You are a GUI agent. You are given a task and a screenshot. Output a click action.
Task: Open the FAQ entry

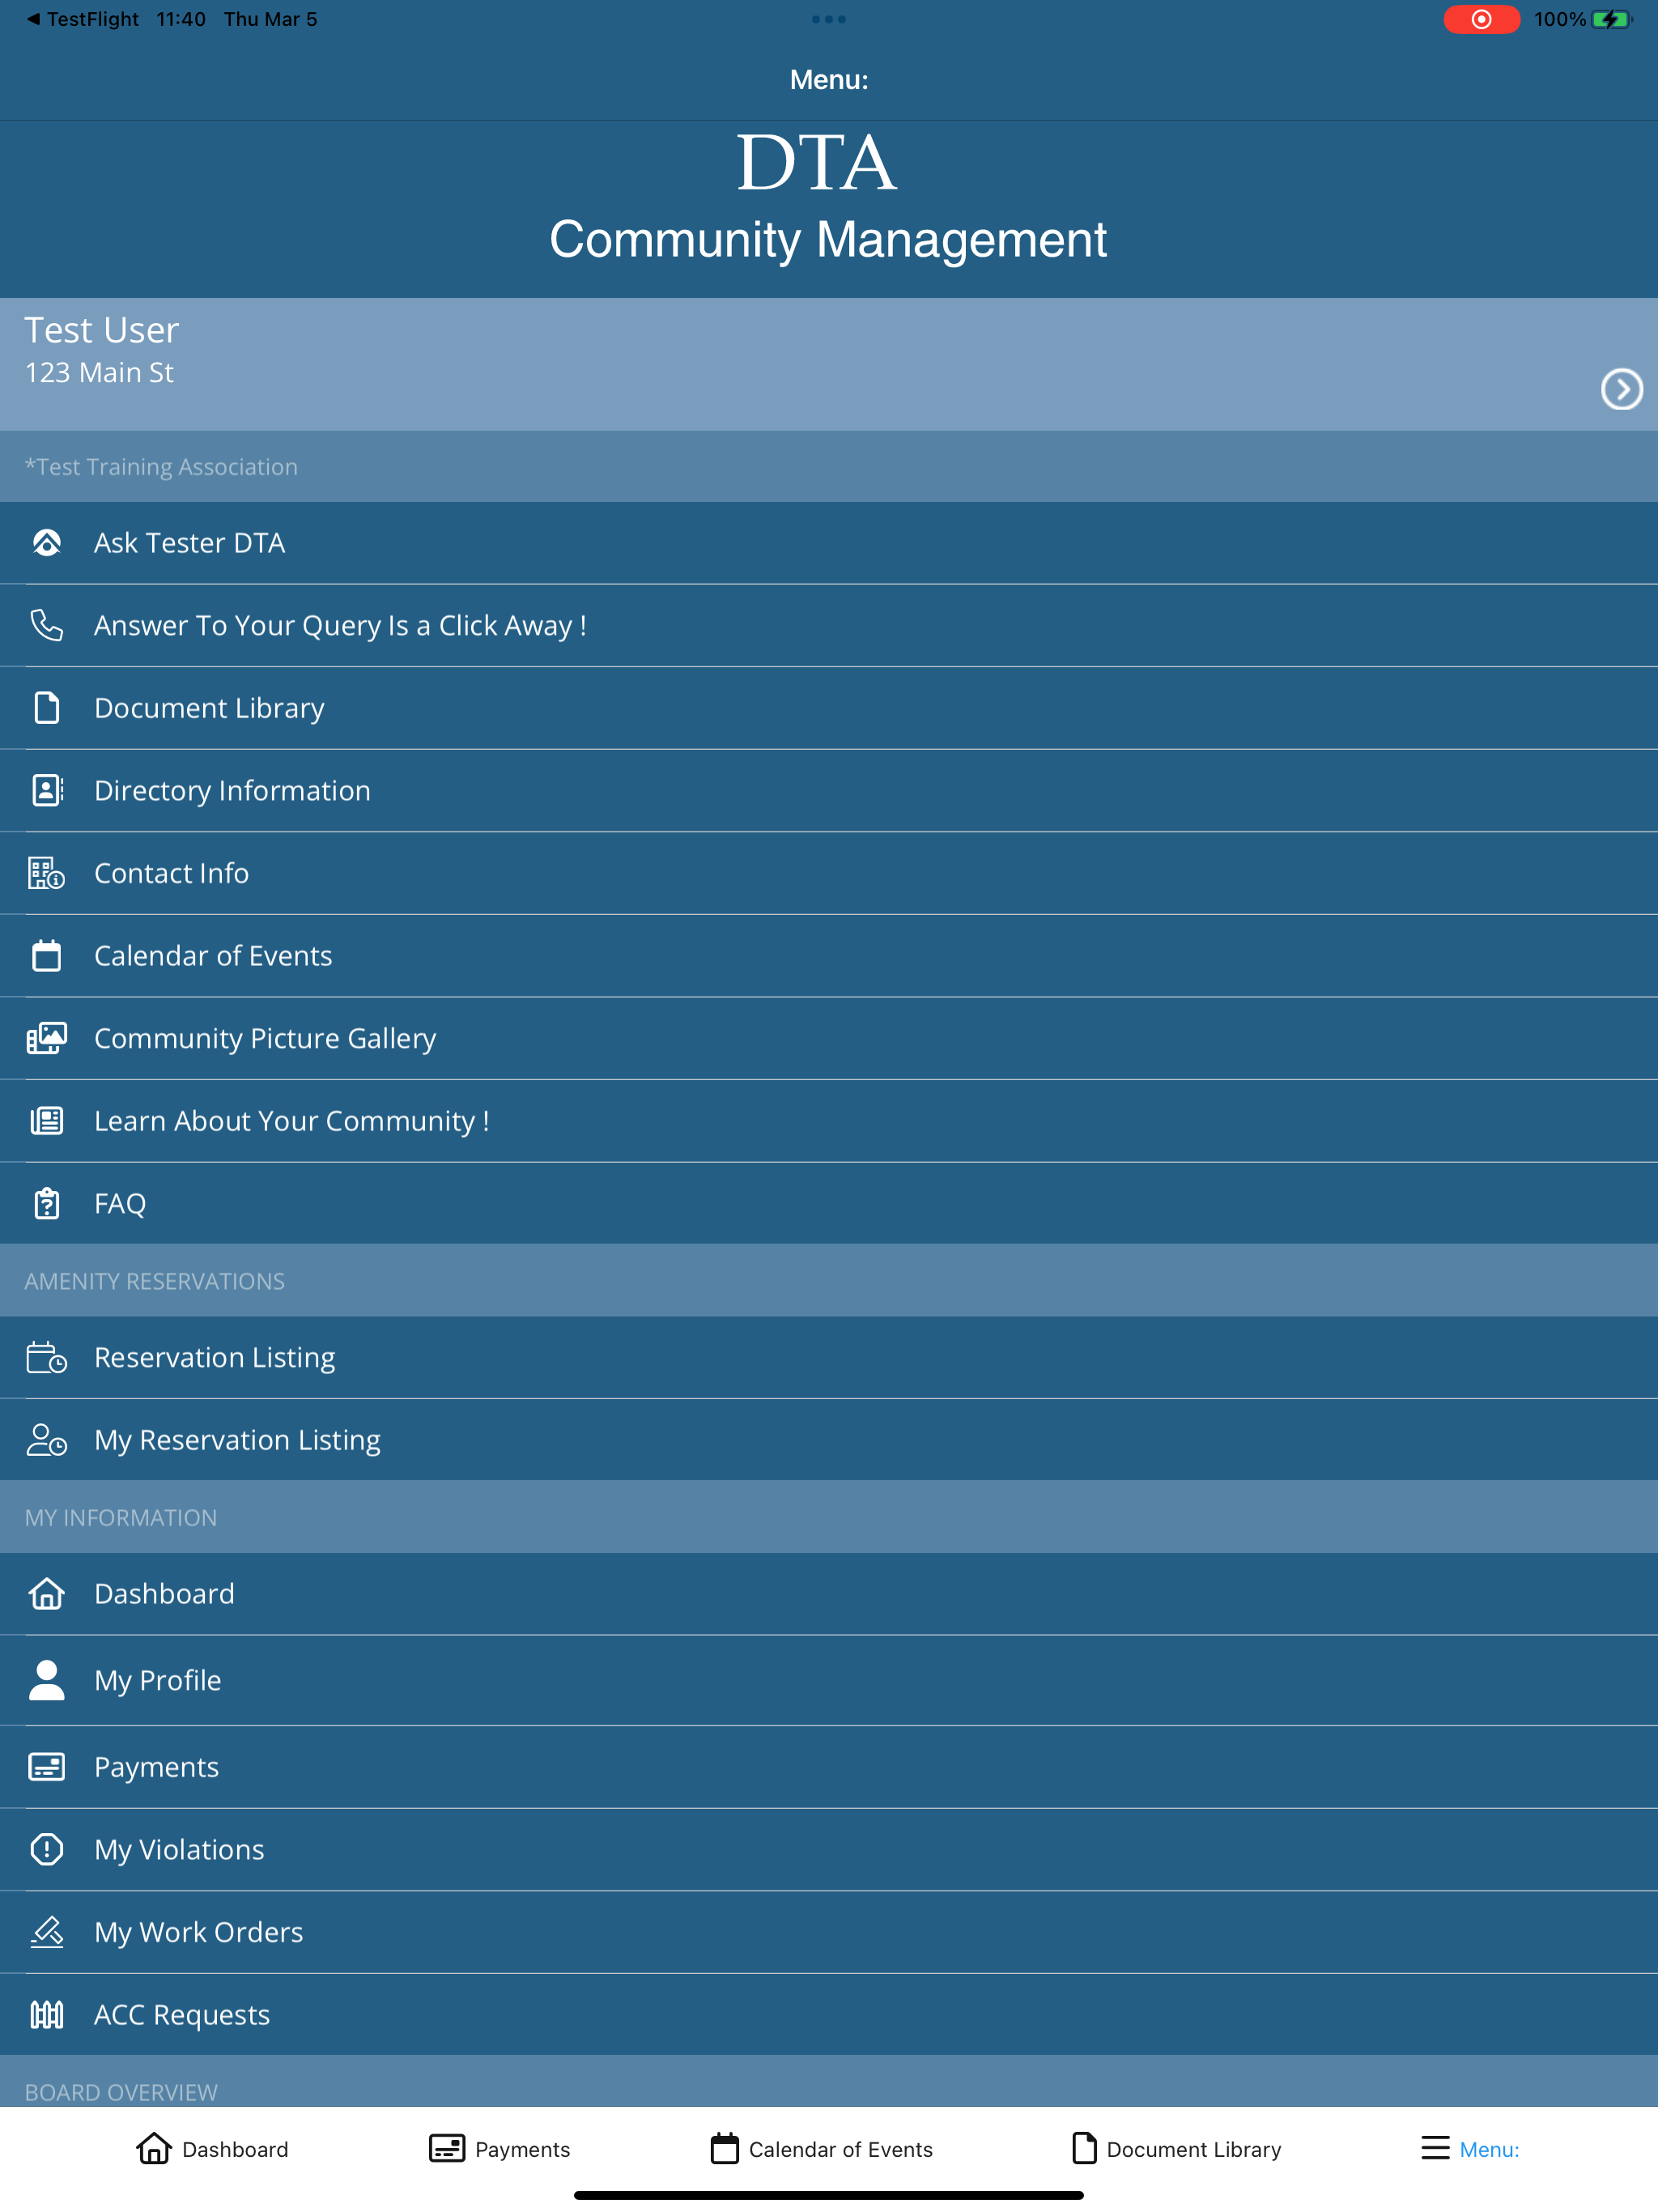coord(829,1203)
